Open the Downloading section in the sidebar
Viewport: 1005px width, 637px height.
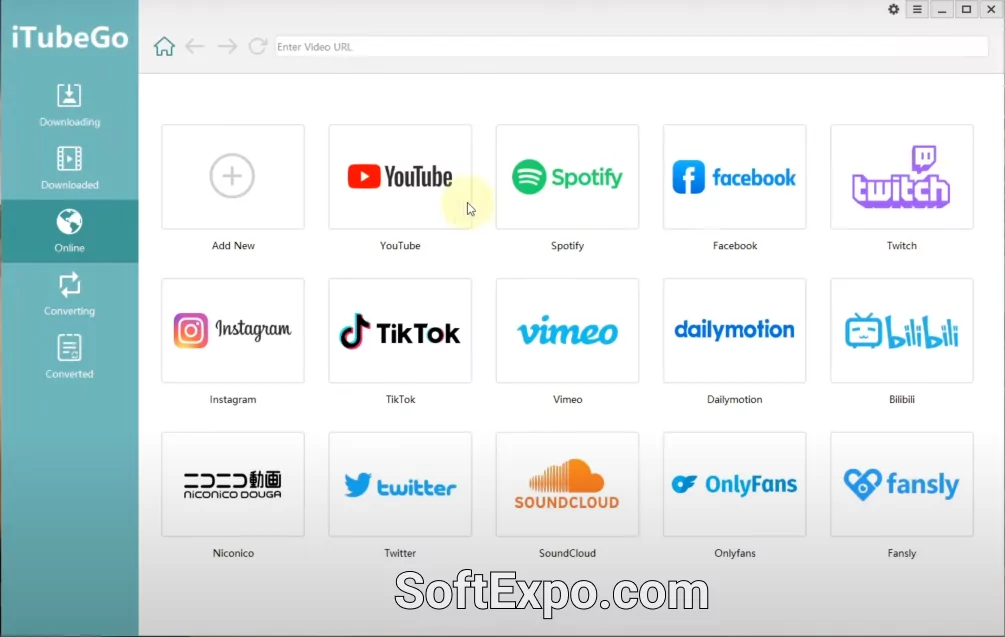pyautogui.click(x=69, y=103)
